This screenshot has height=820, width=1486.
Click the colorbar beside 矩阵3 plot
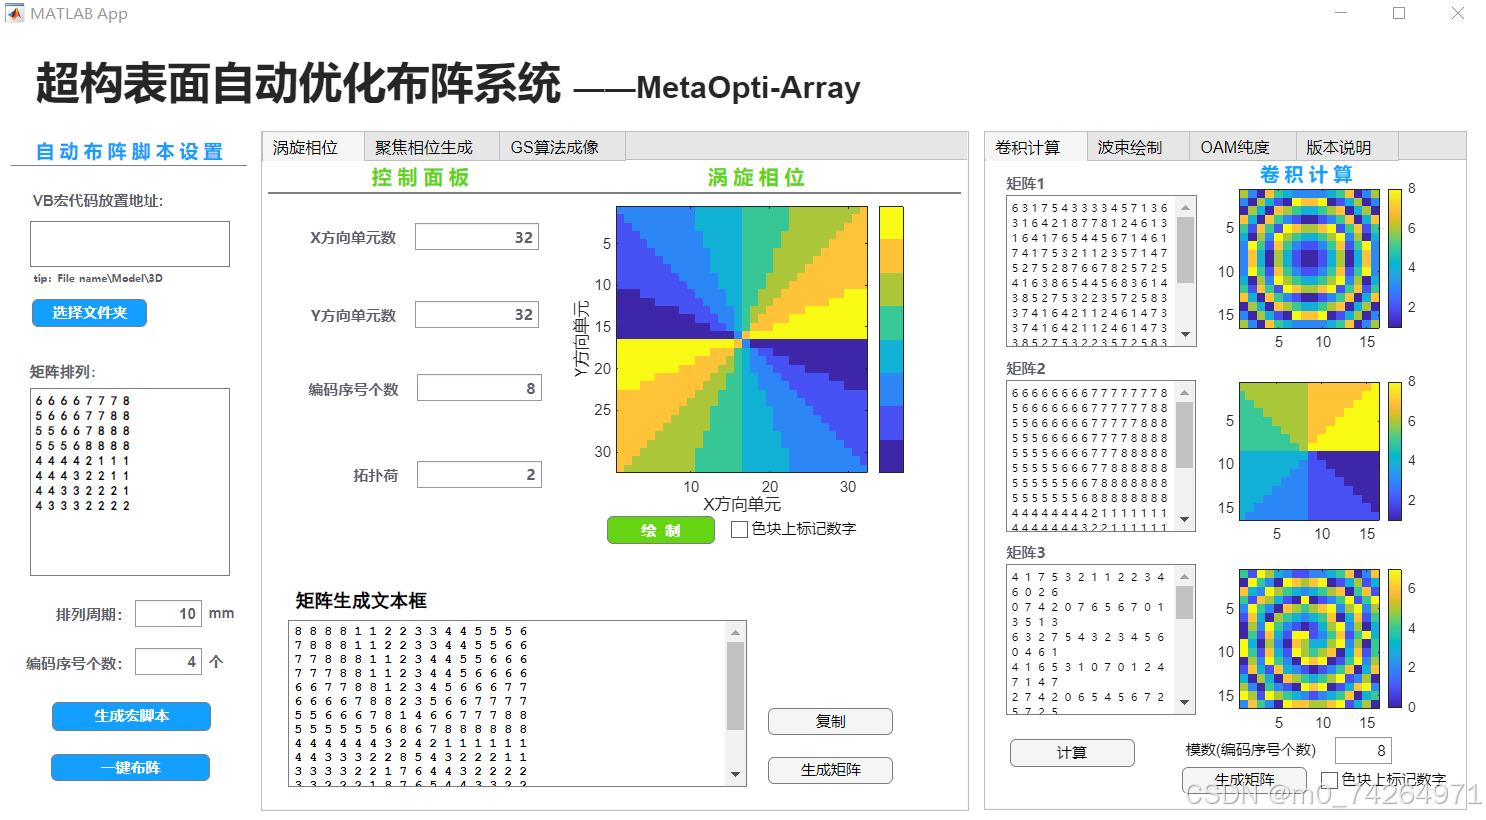click(x=1395, y=638)
